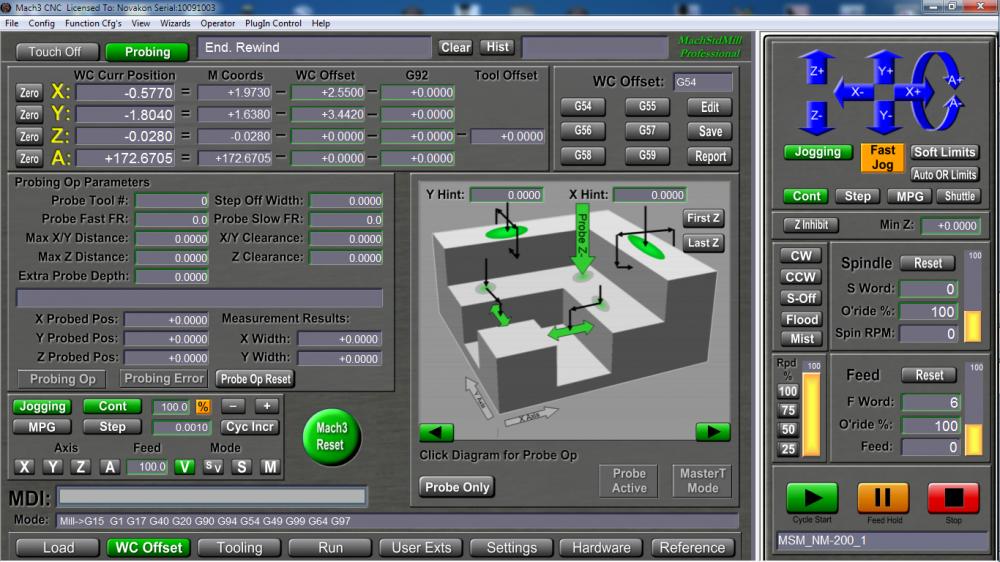Rotate A- using the circular arrow
1000x562 pixels.
click(953, 104)
